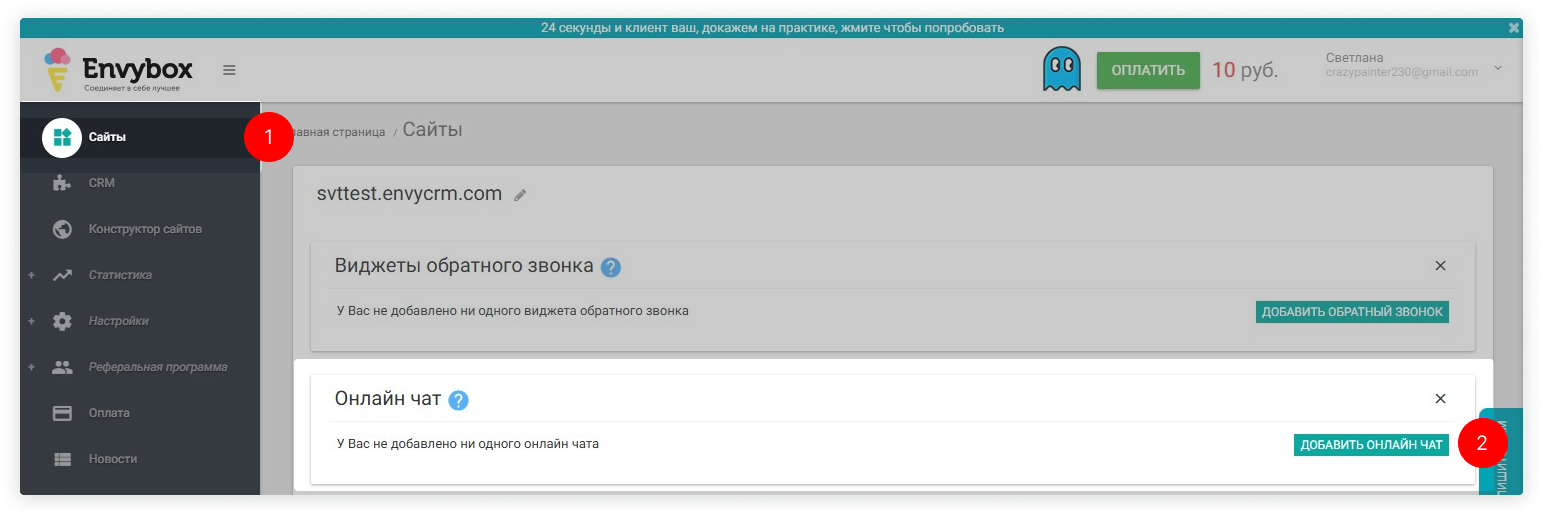Toggle sidebar with hamburger menu icon
Screen dimensions: 1543x517
tap(229, 70)
